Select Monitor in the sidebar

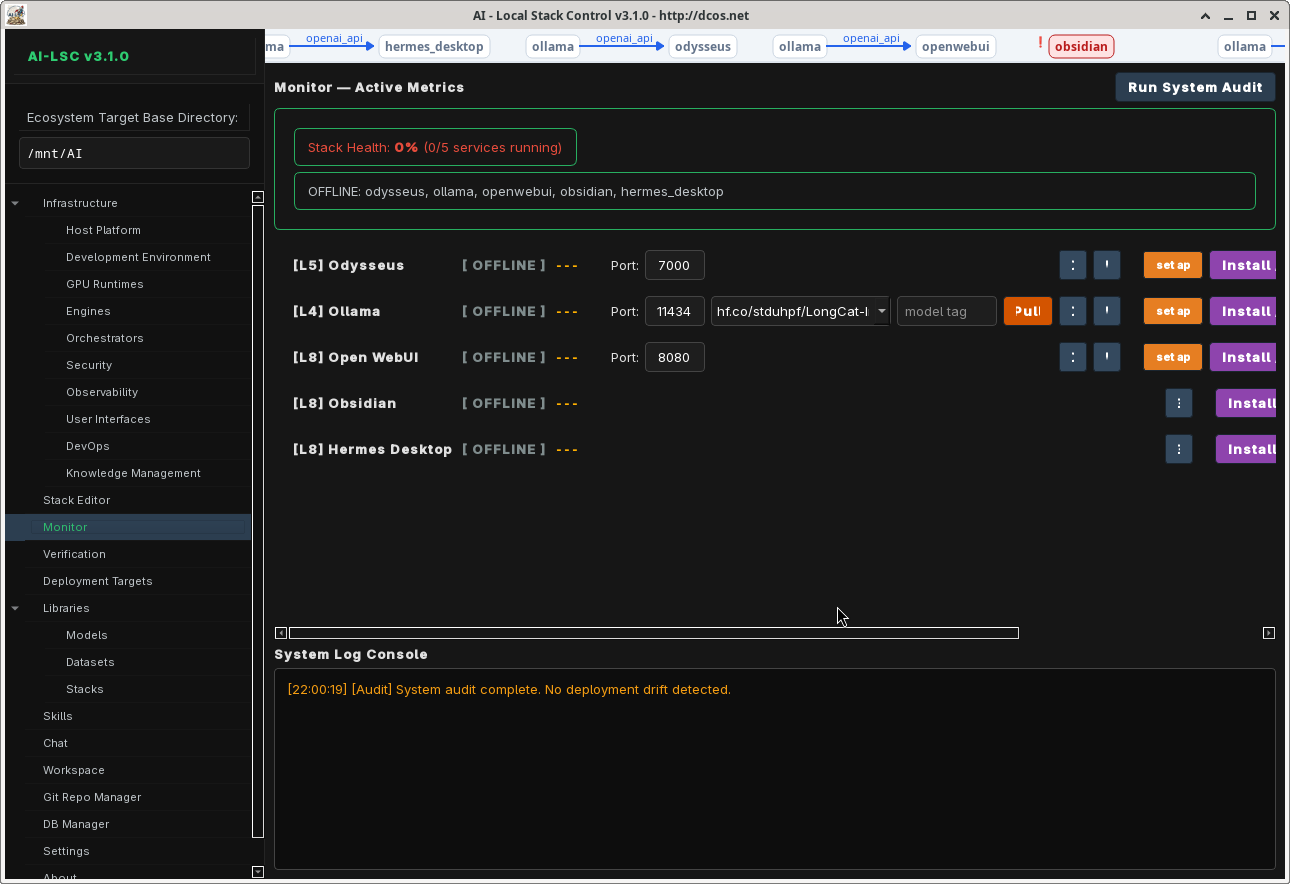128,527
